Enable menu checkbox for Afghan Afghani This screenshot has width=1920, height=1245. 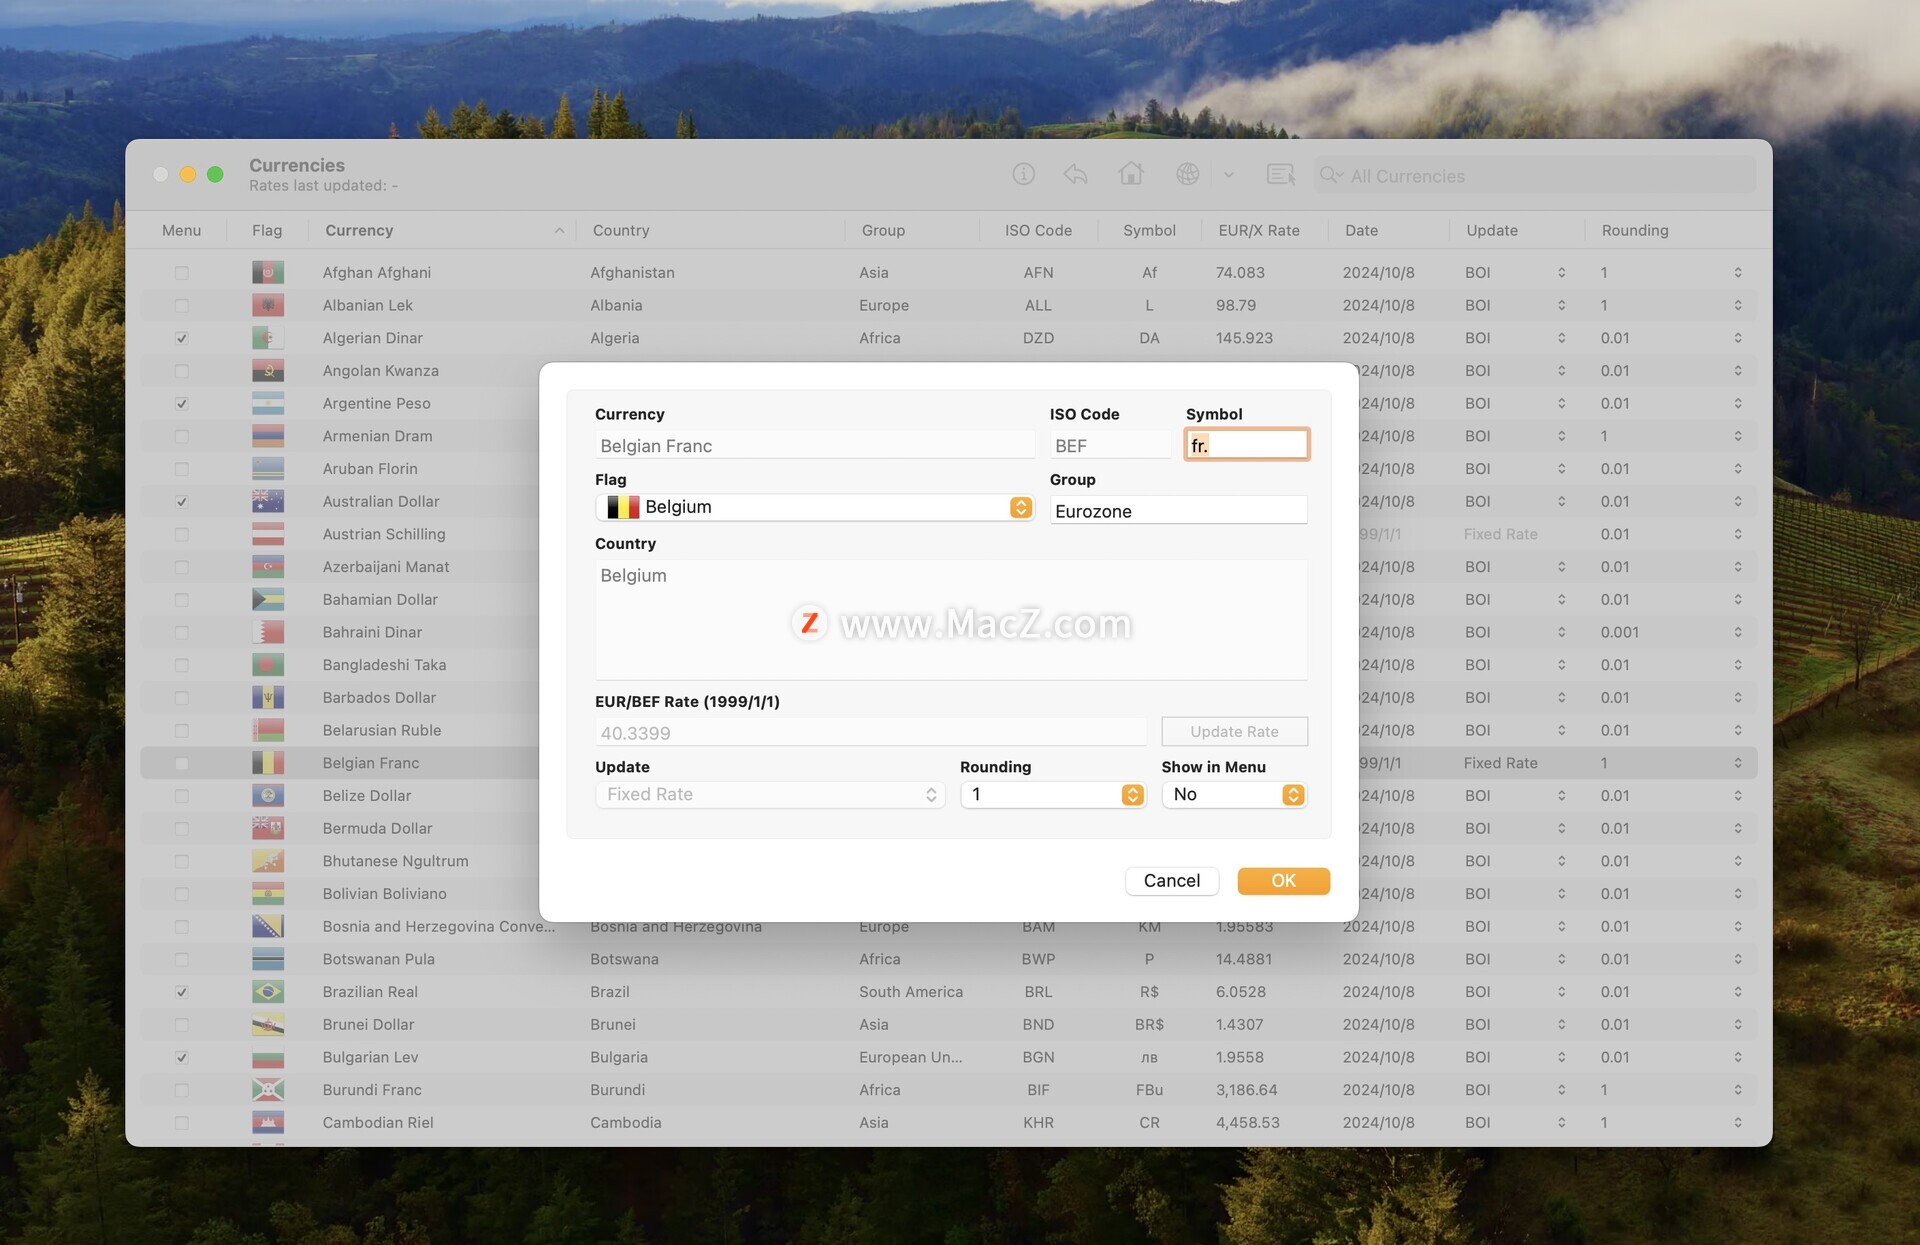181,272
